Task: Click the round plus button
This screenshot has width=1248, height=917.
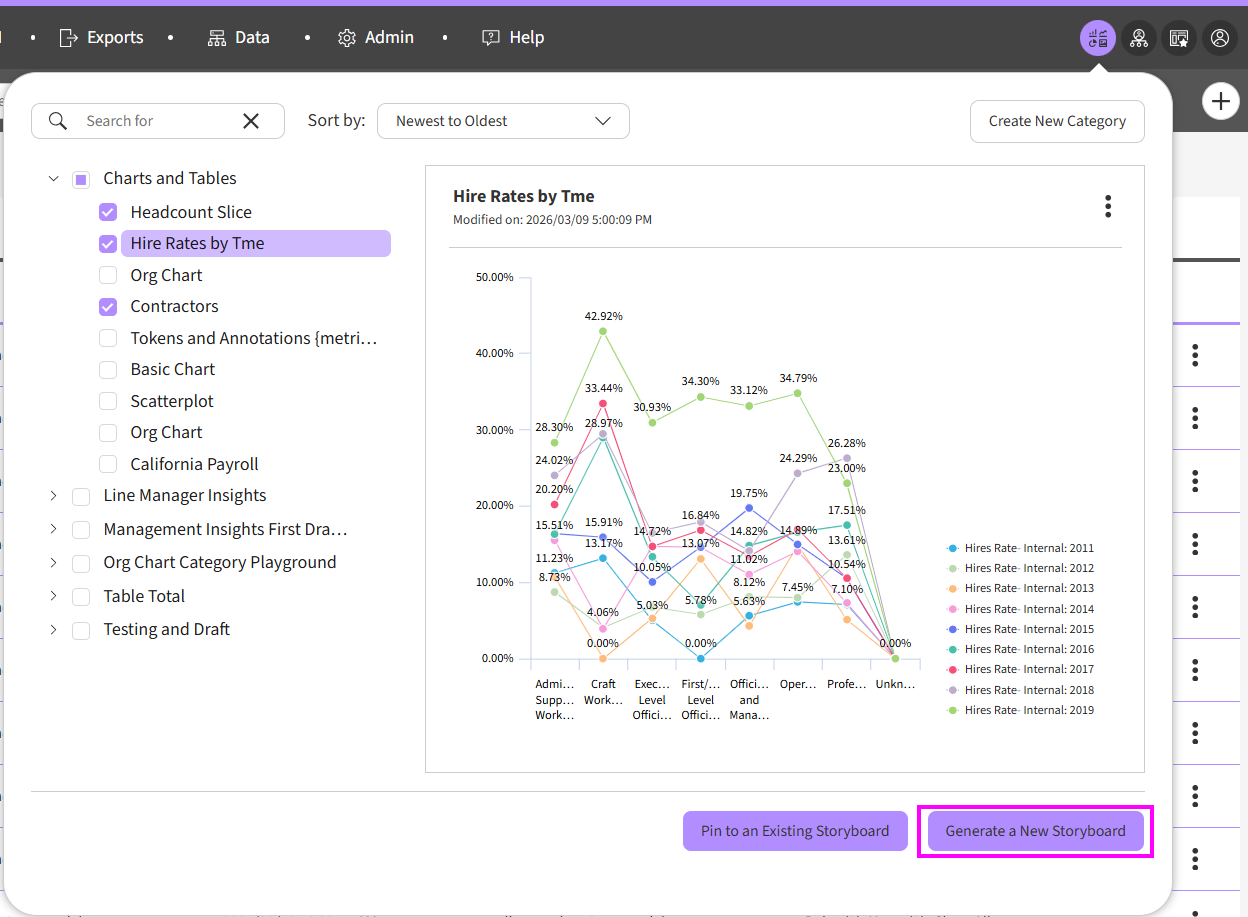Action: tap(1220, 101)
